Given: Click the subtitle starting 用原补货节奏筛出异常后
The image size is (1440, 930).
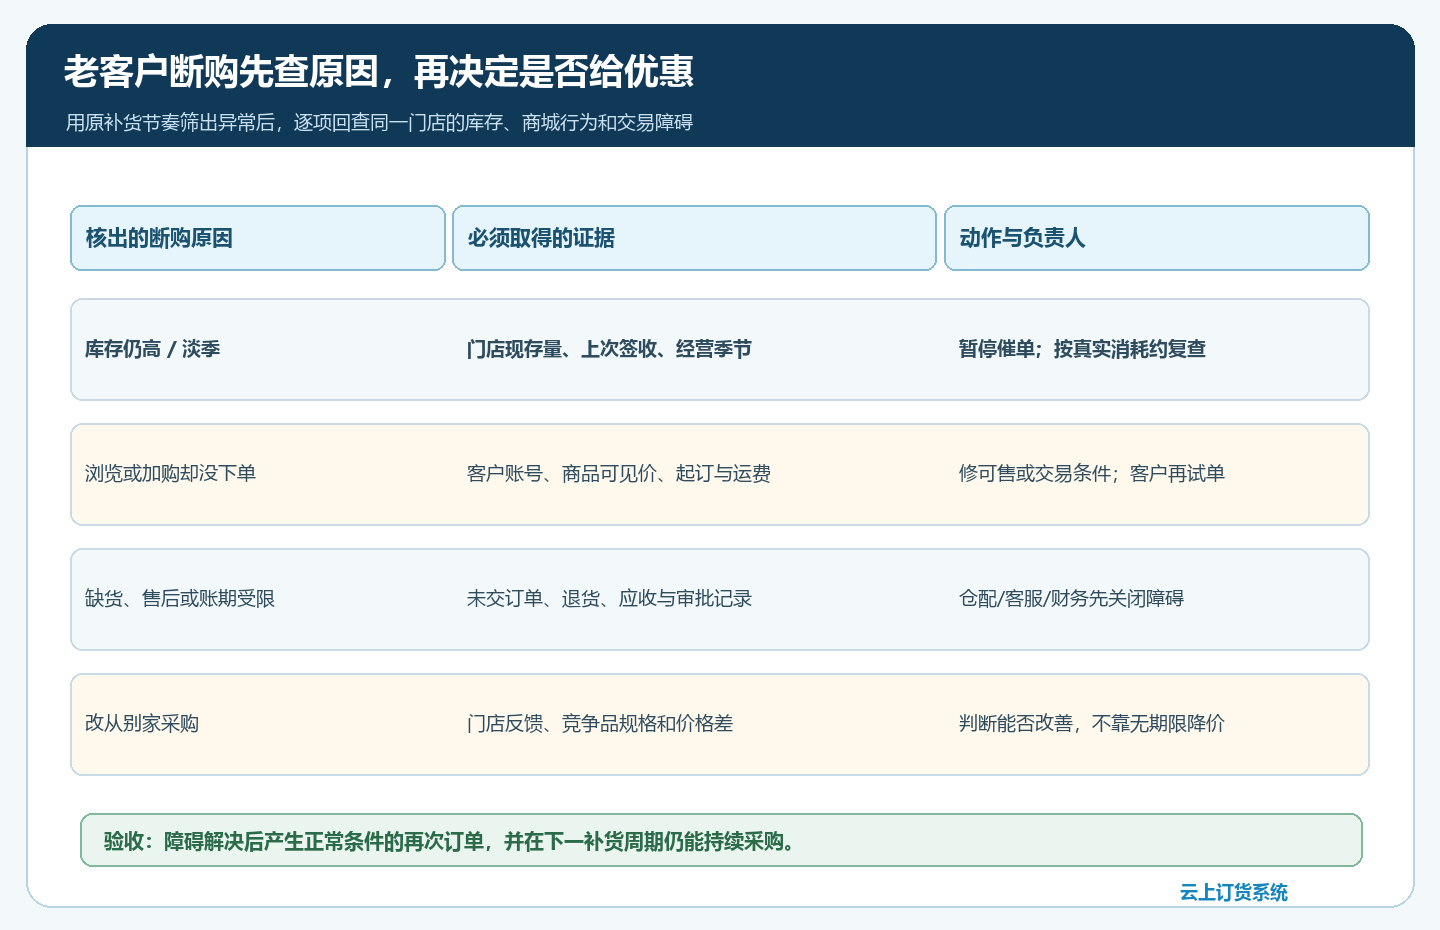Looking at the screenshot, I should (x=379, y=123).
